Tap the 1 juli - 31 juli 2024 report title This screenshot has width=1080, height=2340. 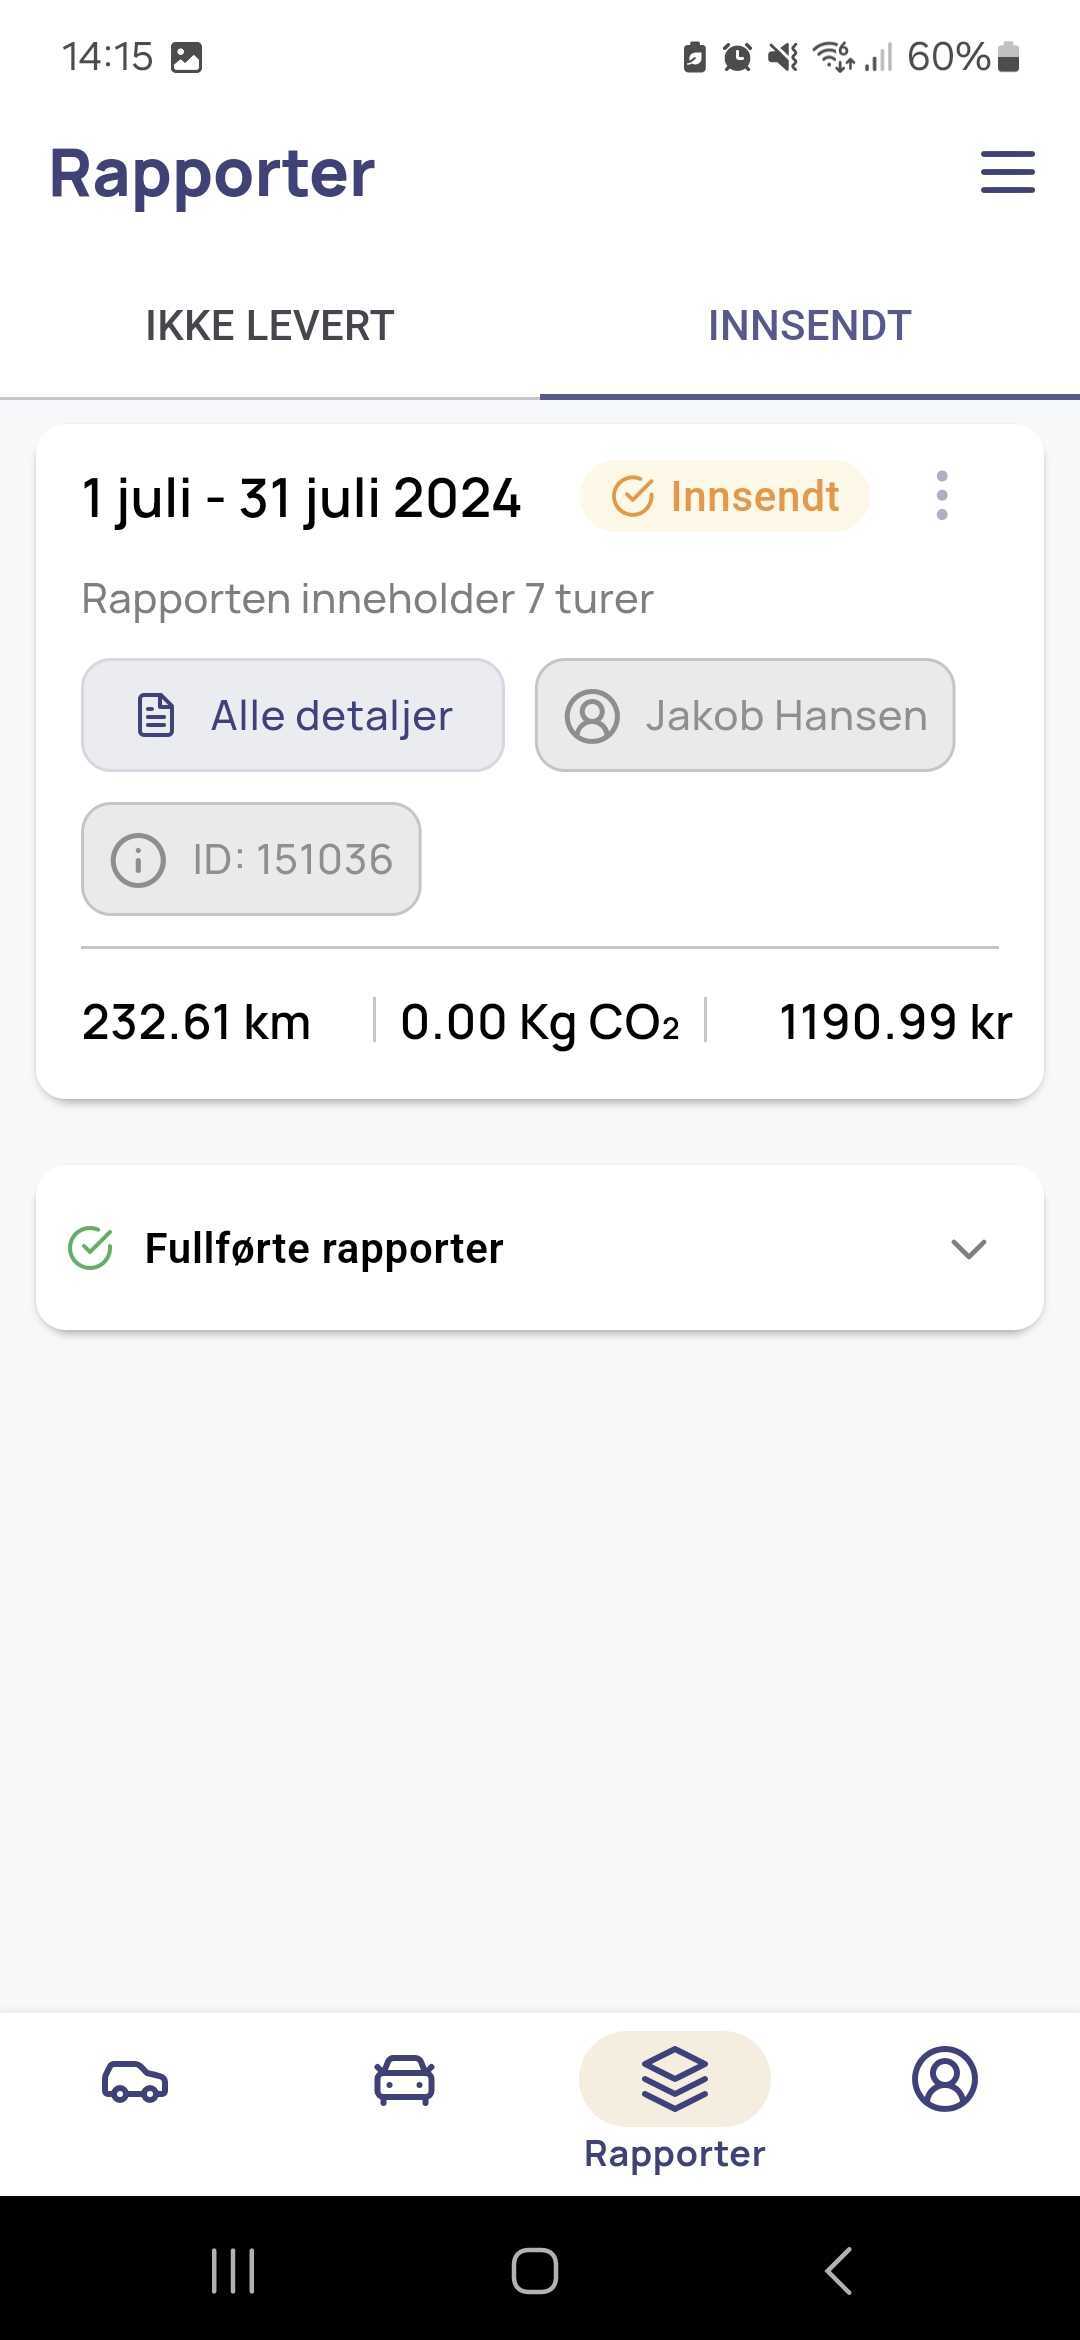[301, 498]
